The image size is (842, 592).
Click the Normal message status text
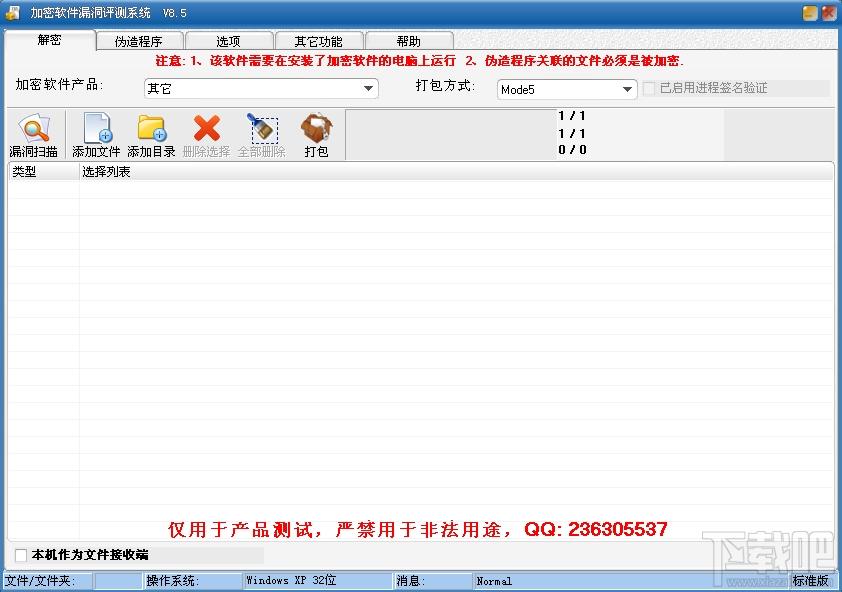pos(494,581)
